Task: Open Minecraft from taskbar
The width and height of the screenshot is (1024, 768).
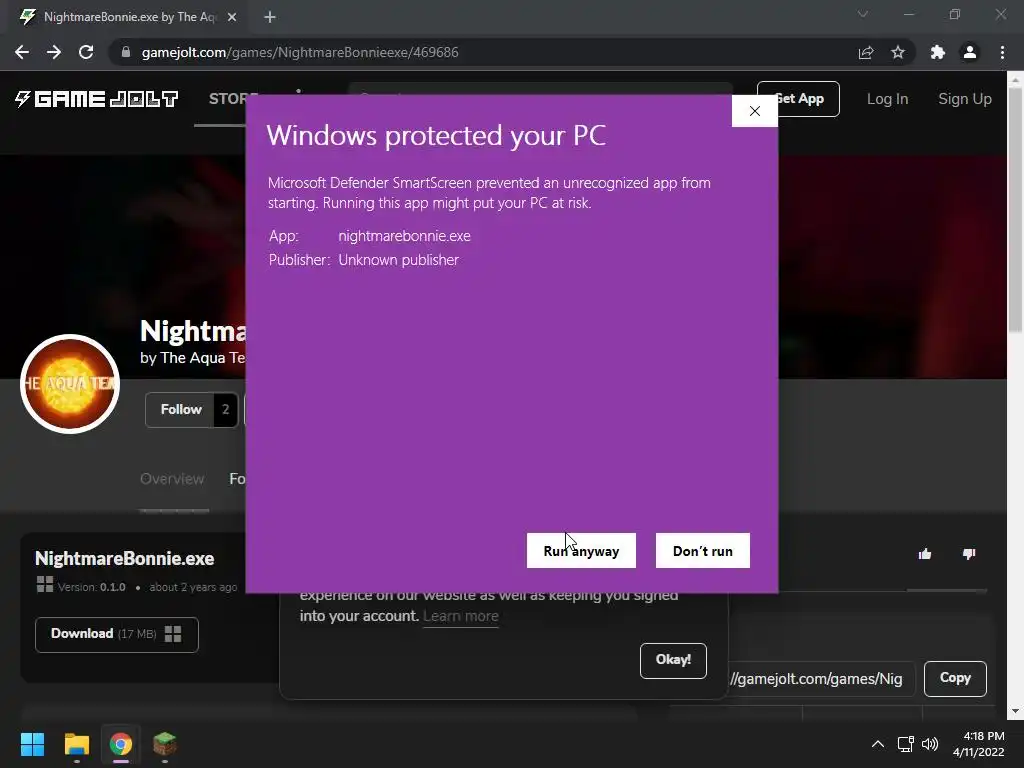Action: pyautogui.click(x=165, y=744)
